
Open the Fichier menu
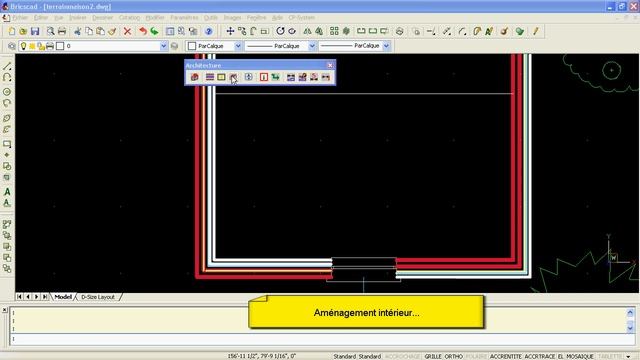pos(20,18)
